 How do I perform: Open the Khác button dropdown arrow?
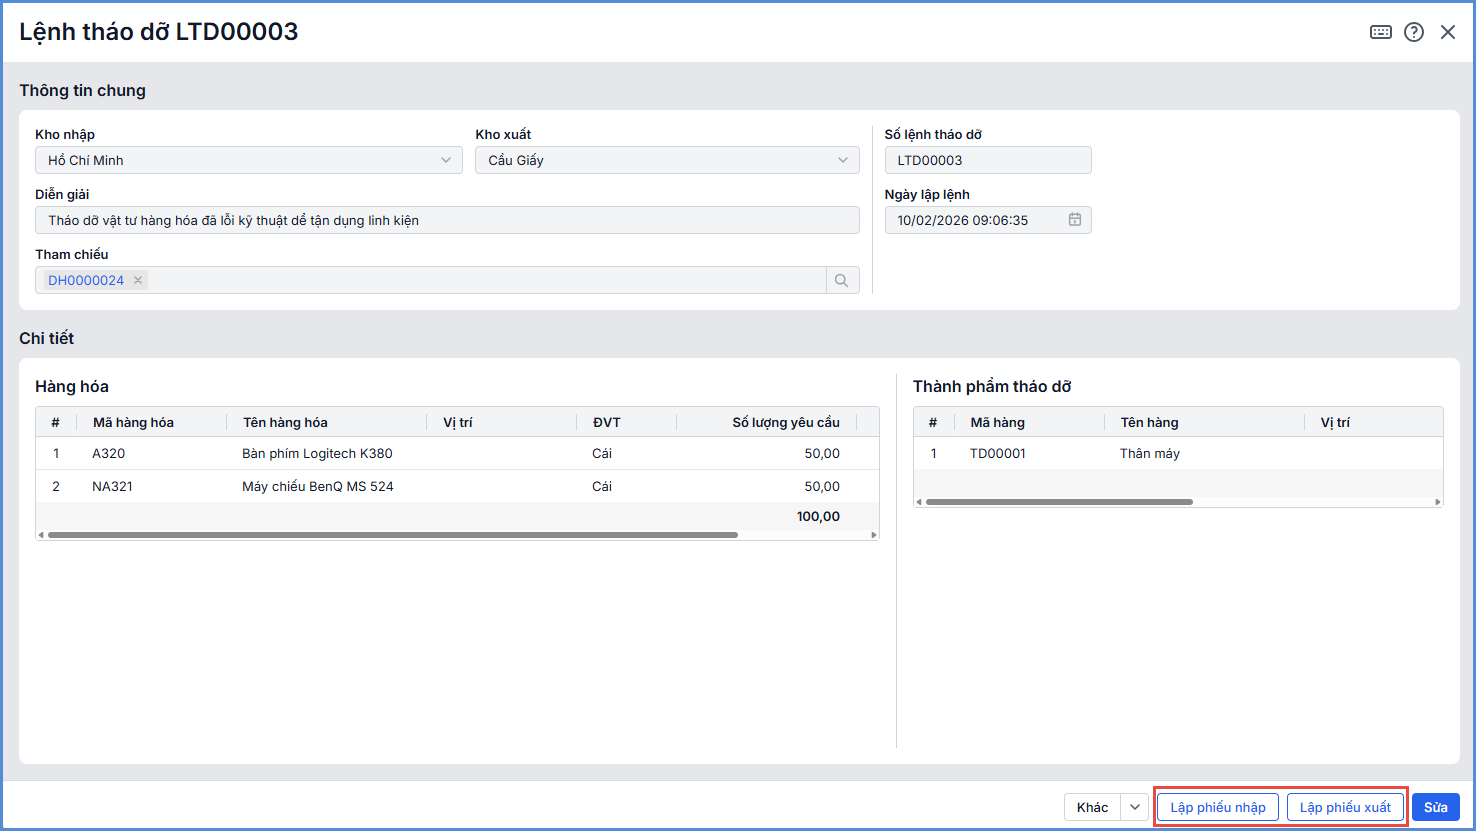1135,808
